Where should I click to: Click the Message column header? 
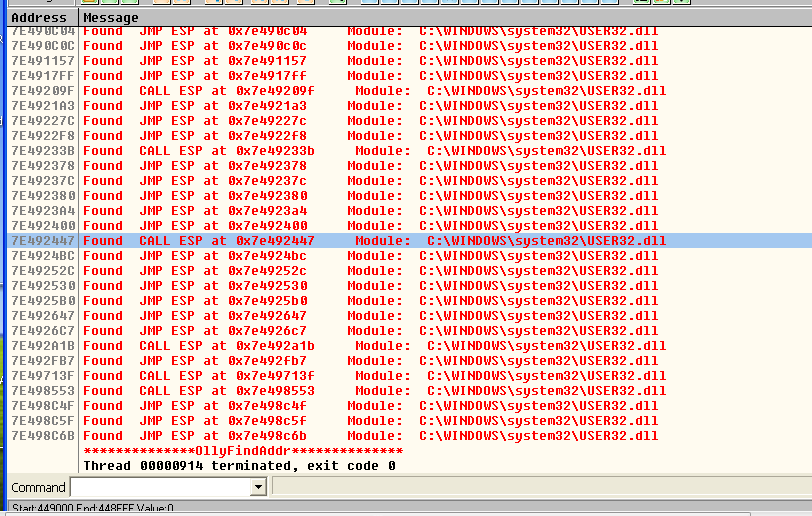[110, 17]
